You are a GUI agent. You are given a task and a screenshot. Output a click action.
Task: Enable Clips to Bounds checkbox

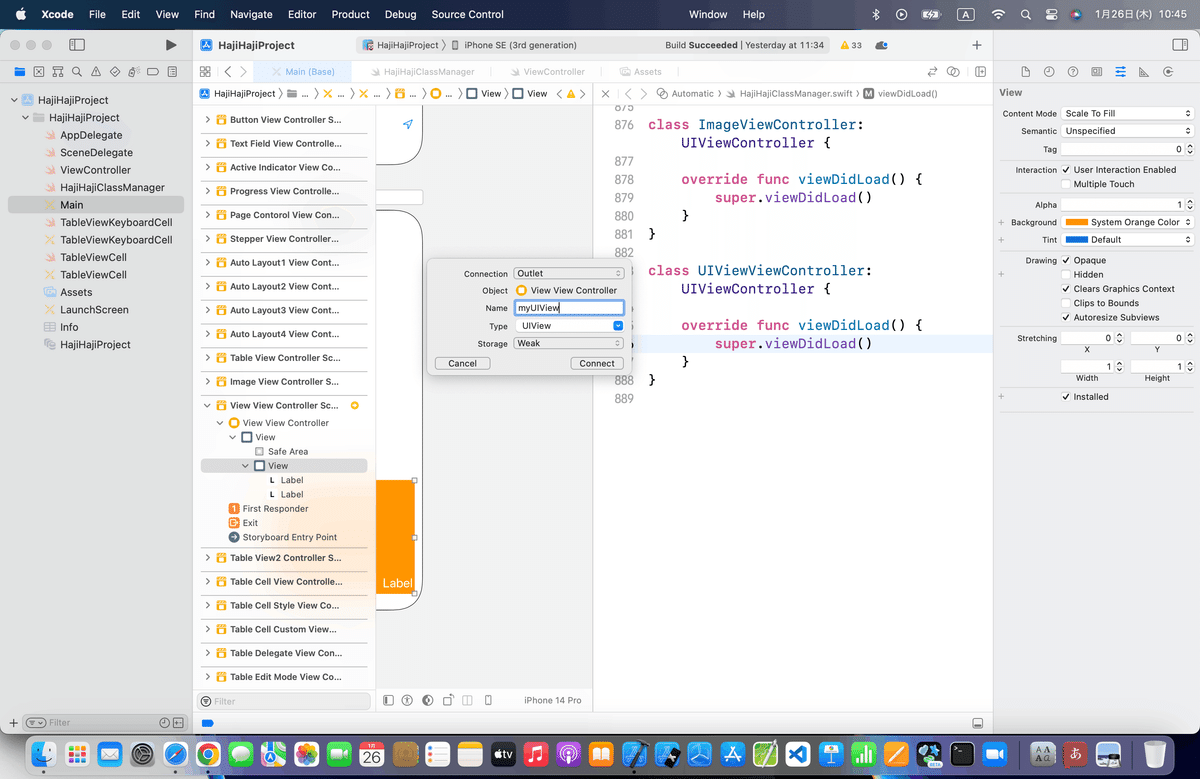click(x=1066, y=303)
